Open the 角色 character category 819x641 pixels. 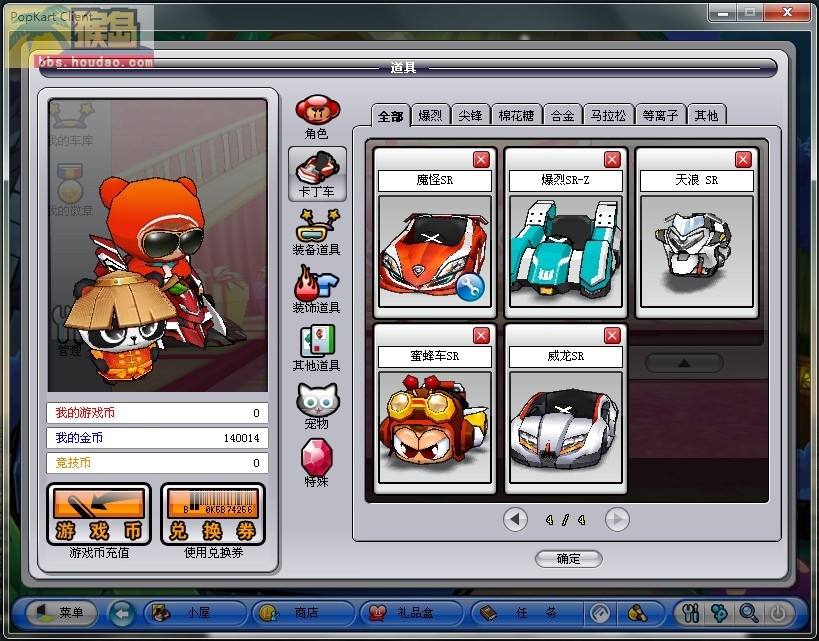[x=317, y=117]
